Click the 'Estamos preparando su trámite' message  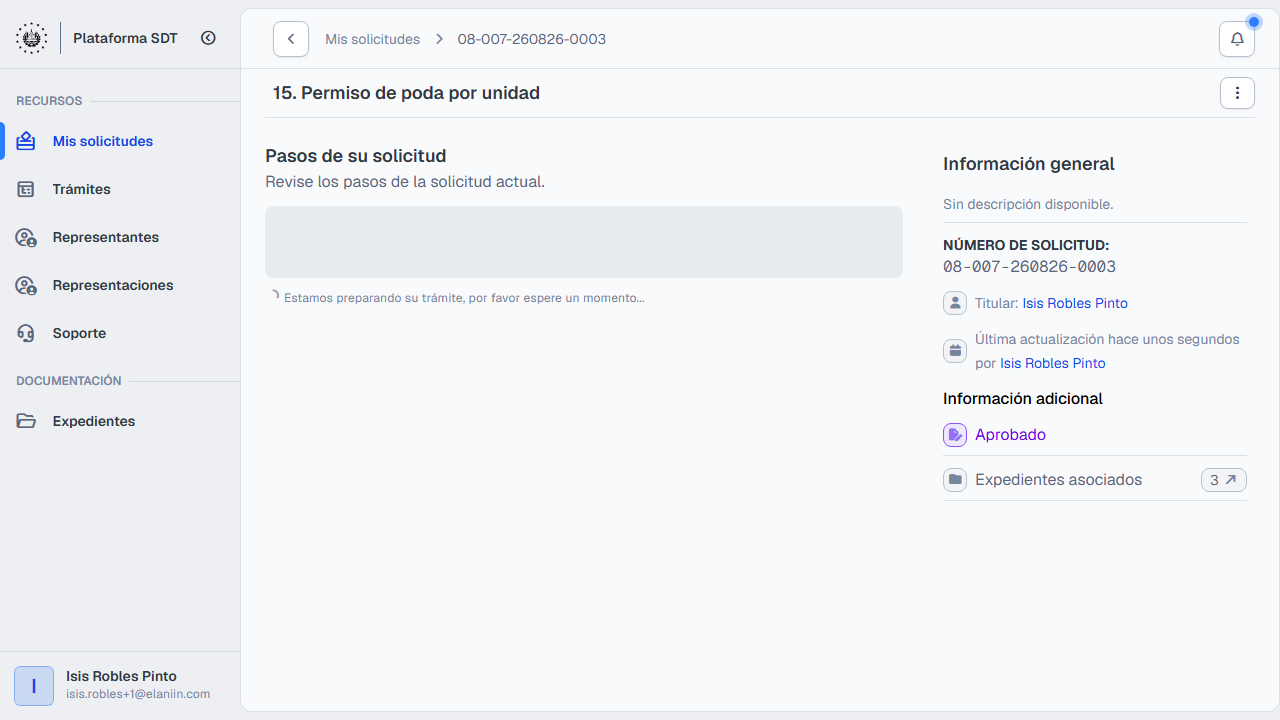click(464, 298)
